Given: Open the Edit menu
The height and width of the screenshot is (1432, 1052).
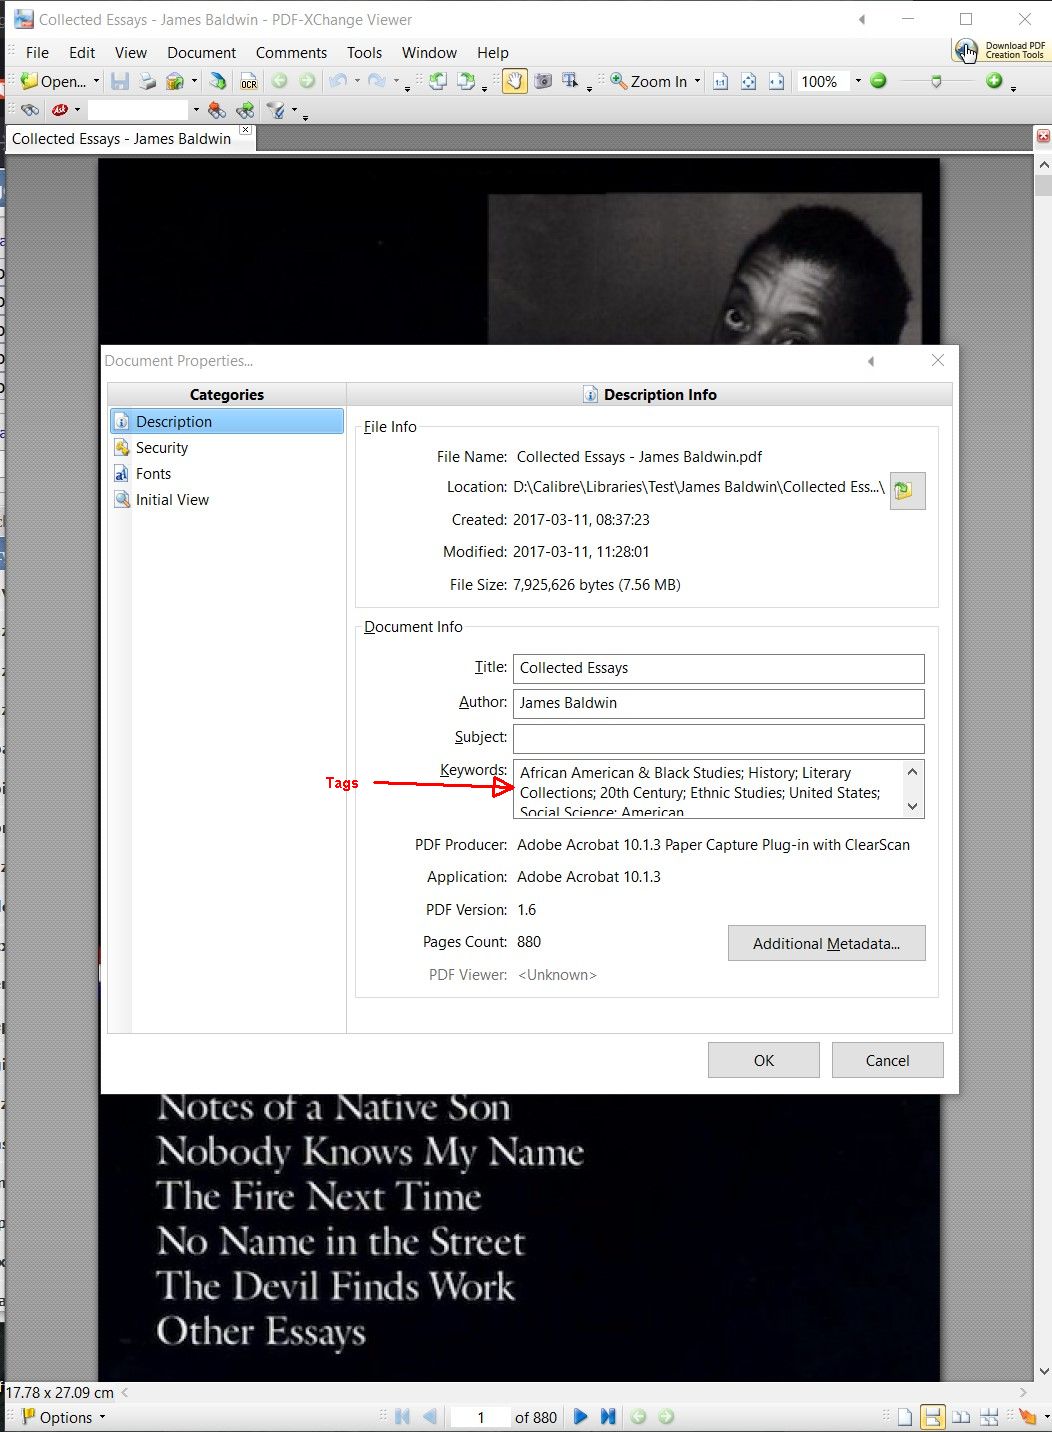Looking at the screenshot, I should [82, 53].
